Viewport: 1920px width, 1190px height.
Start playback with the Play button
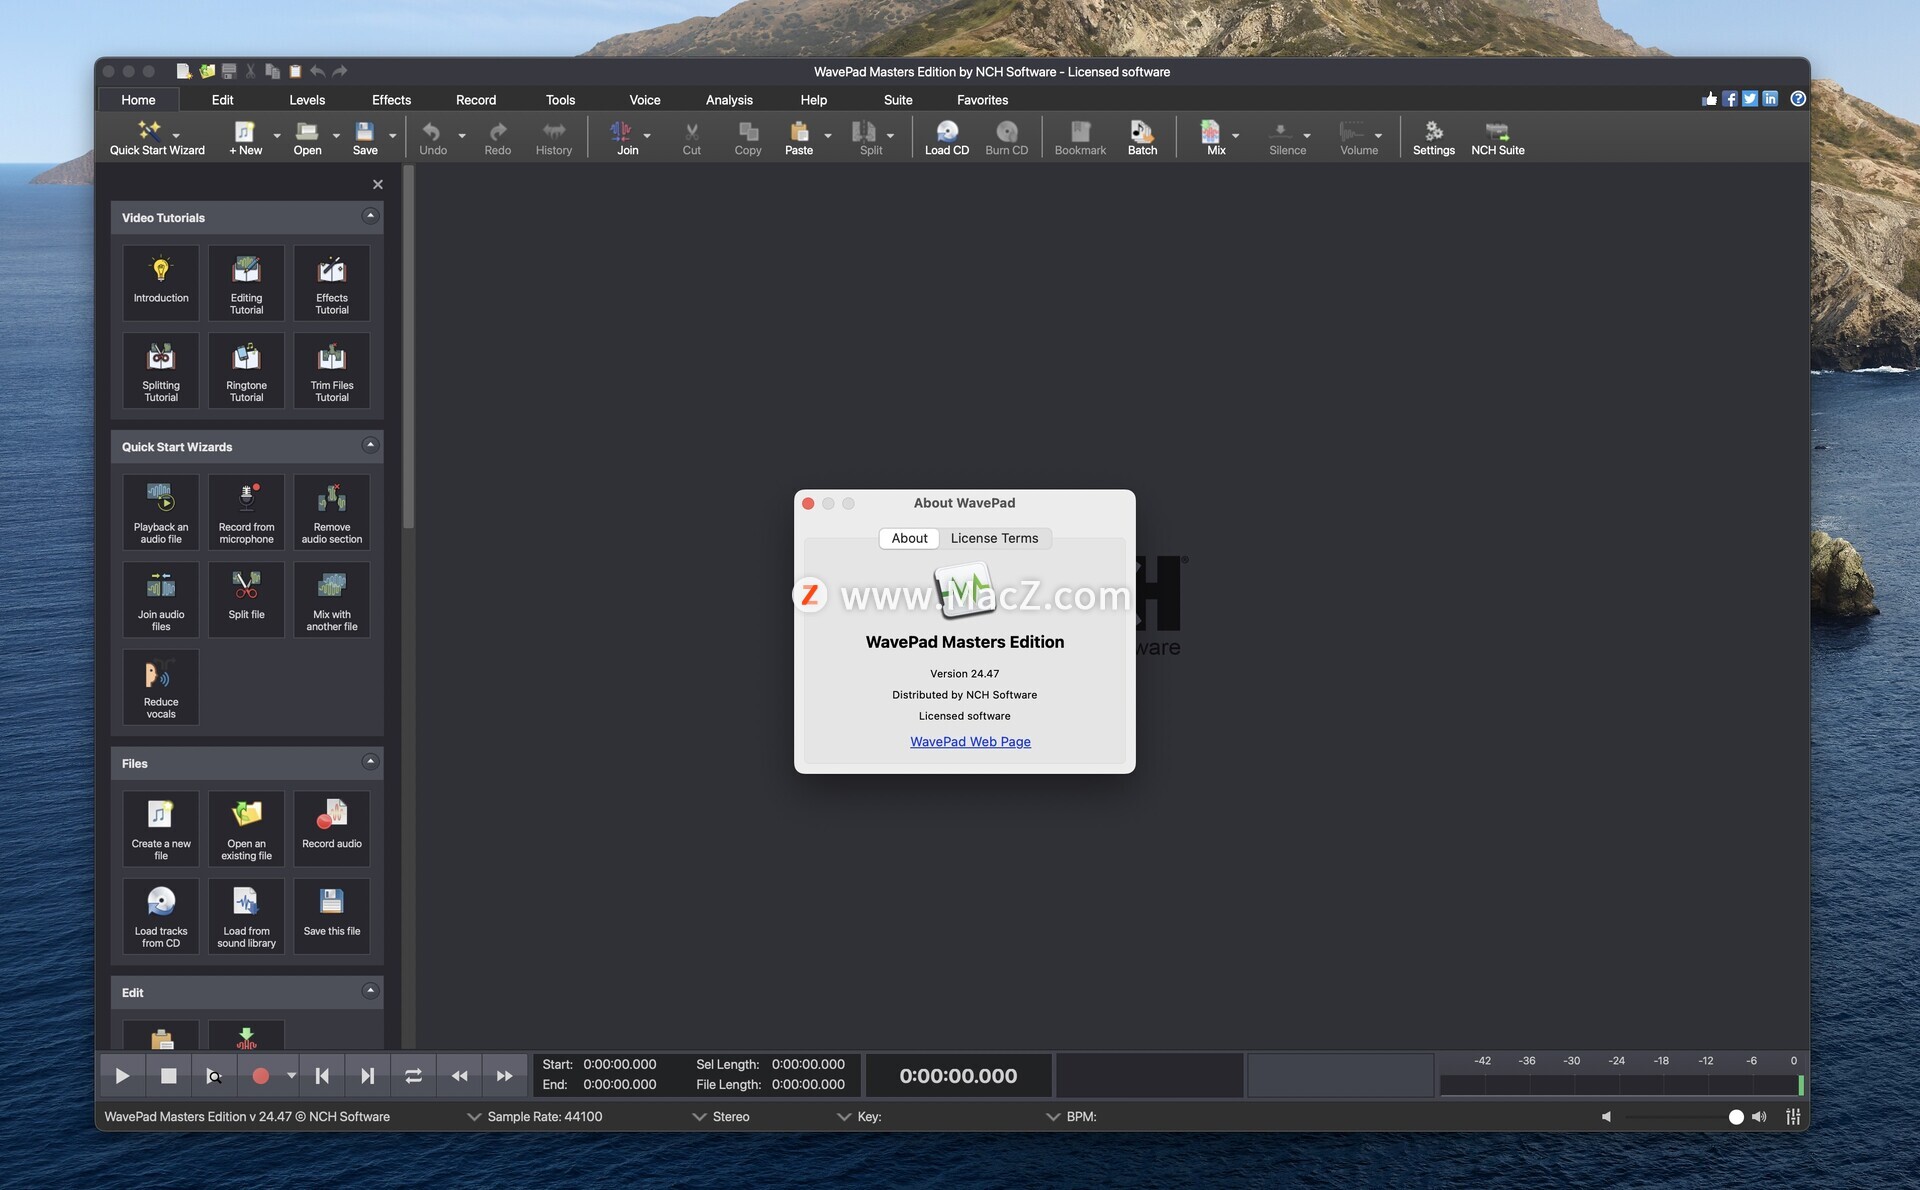122,1076
